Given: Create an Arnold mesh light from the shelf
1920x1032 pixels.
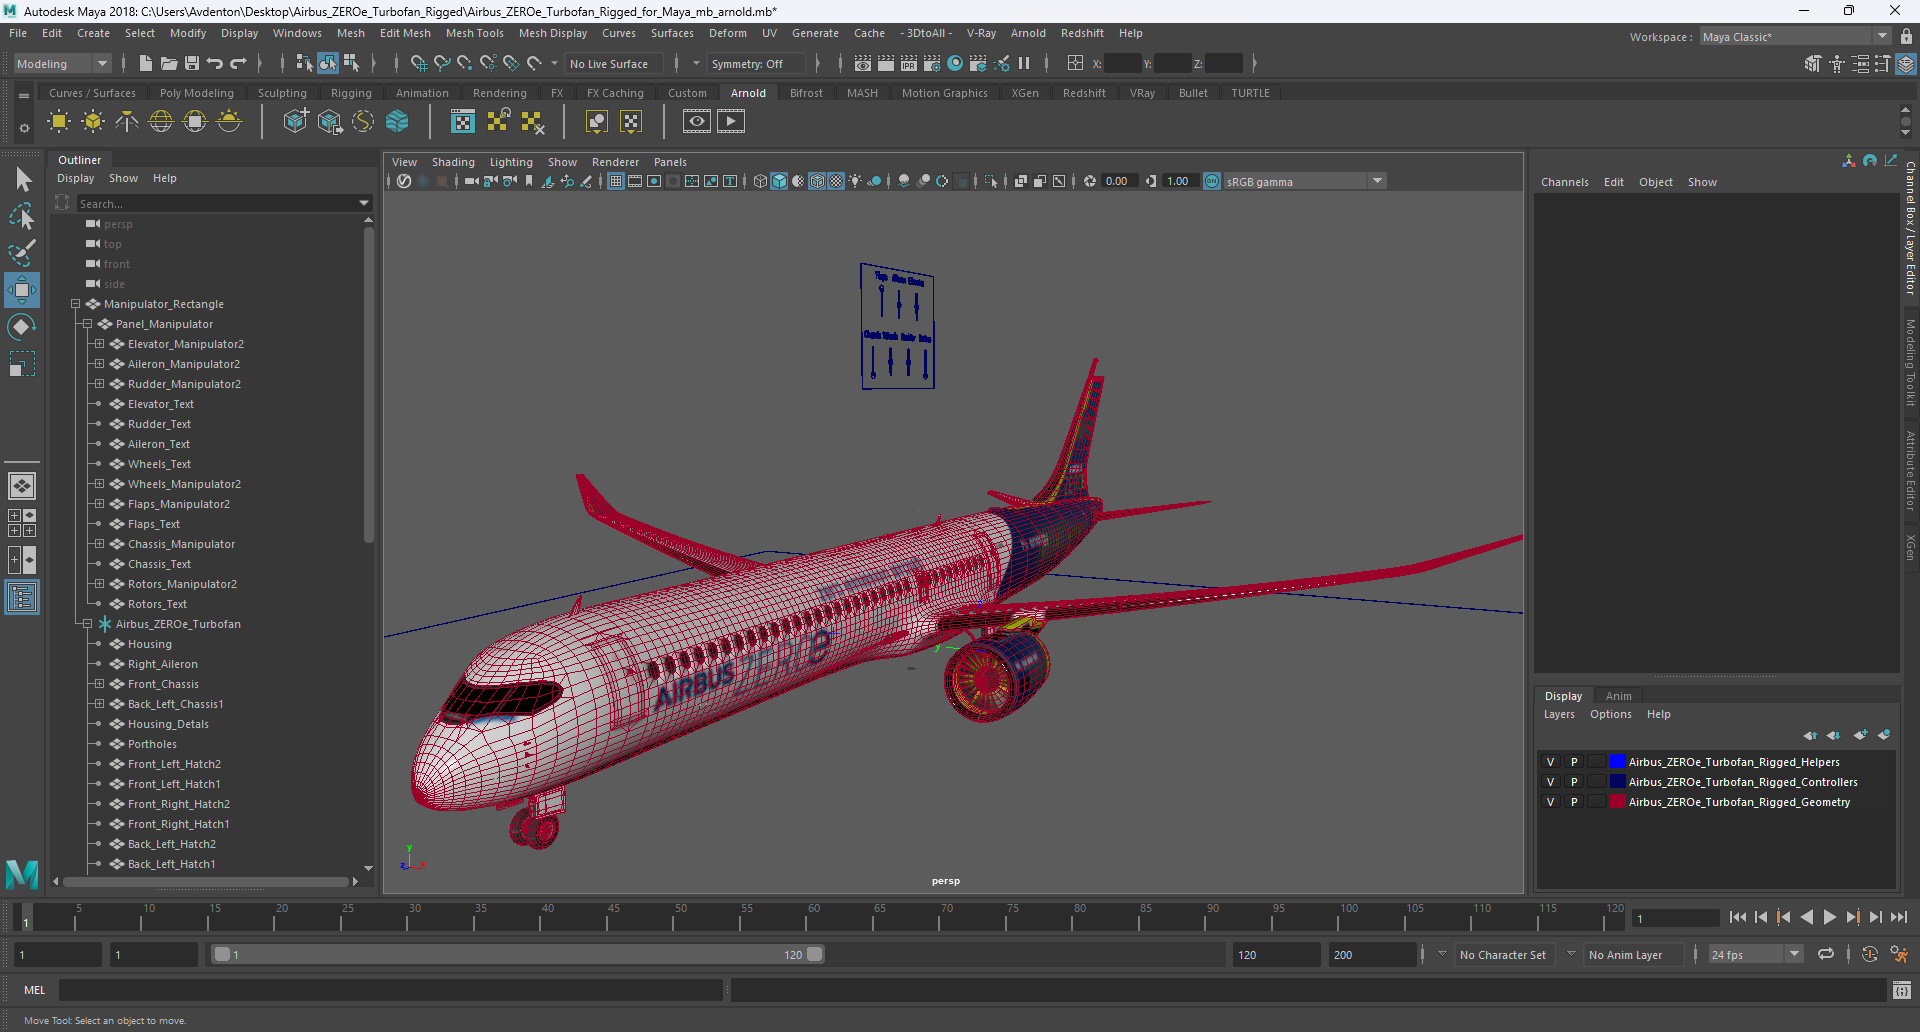Looking at the screenshot, I should pos(93,122).
